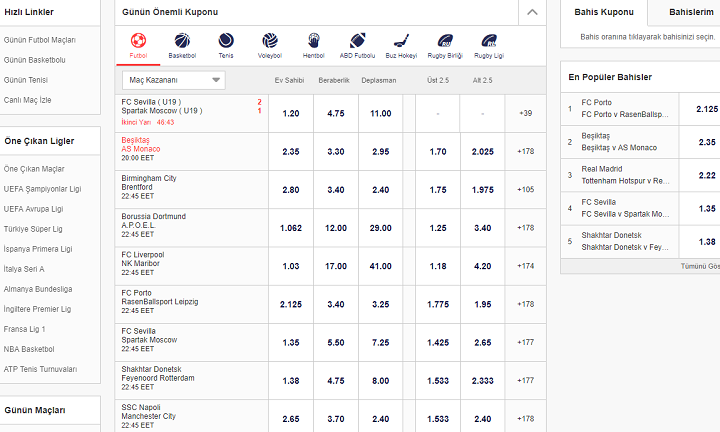This screenshot has height=432, width=720.
Task: Select the Voleybol sport icon
Action: coord(270,45)
